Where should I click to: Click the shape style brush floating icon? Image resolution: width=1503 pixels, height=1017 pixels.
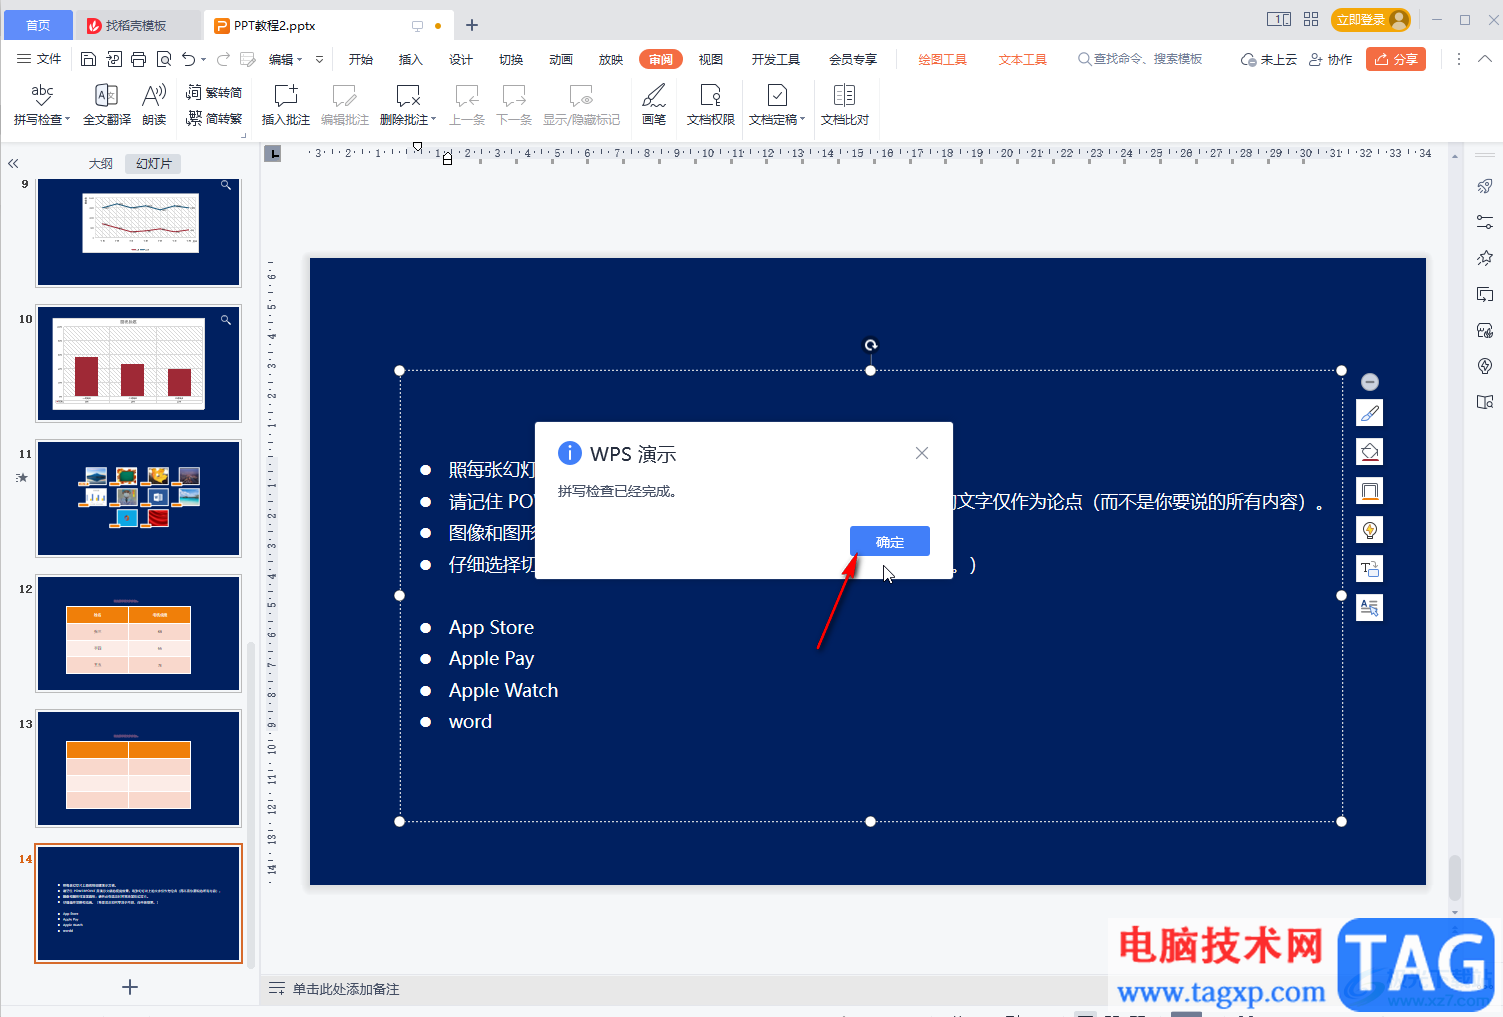tap(1370, 413)
